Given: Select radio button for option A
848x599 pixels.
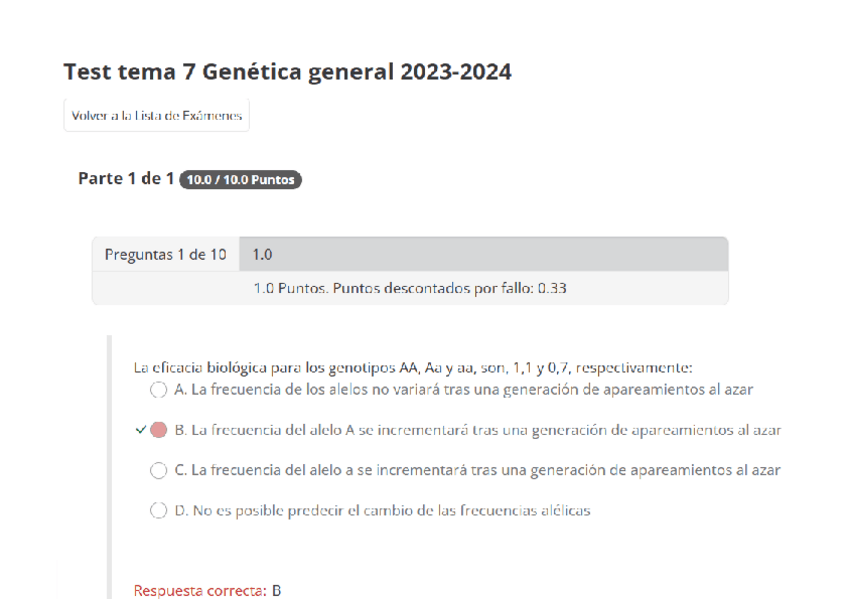Looking at the screenshot, I should (x=158, y=390).
